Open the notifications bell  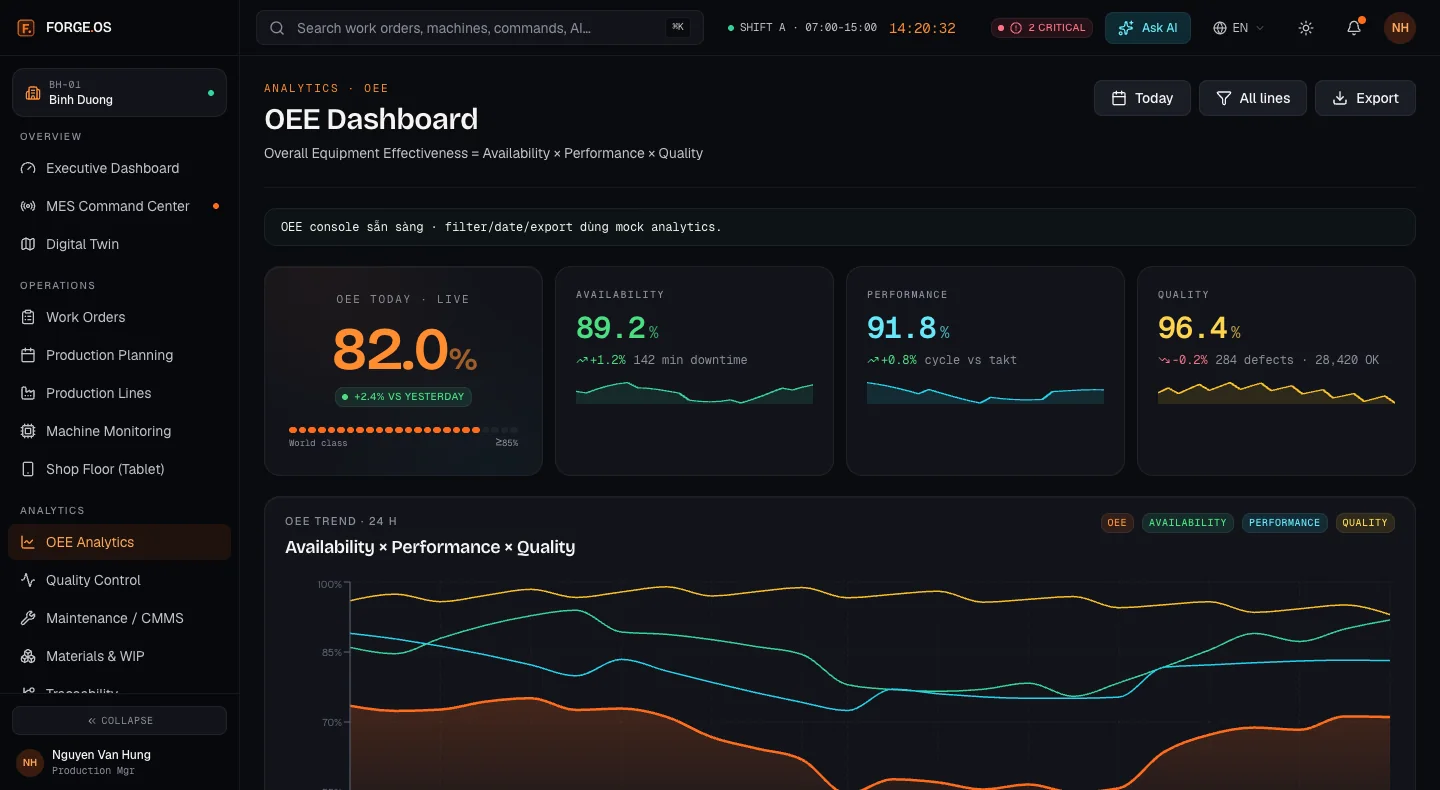coord(1354,28)
